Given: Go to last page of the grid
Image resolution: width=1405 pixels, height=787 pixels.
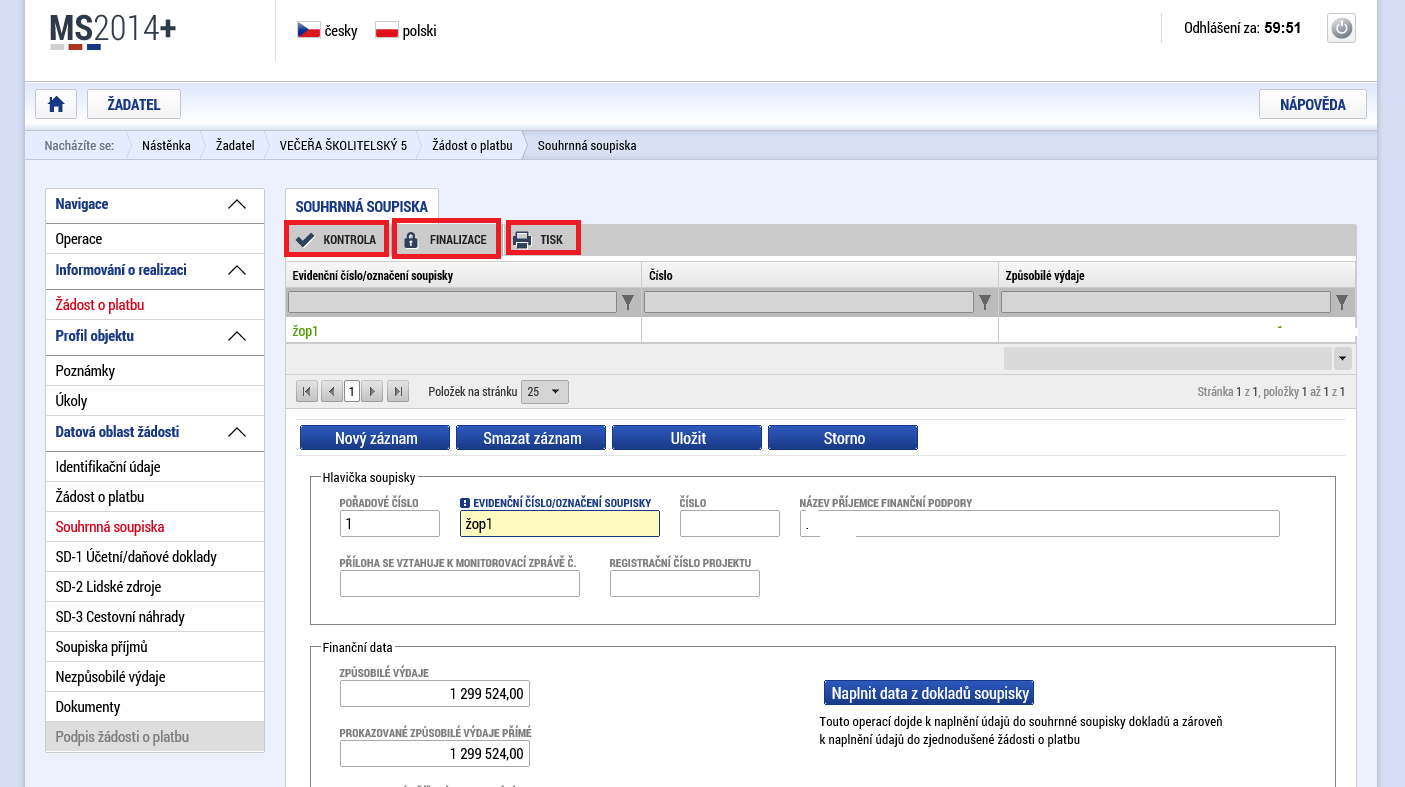Looking at the screenshot, I should click(398, 392).
